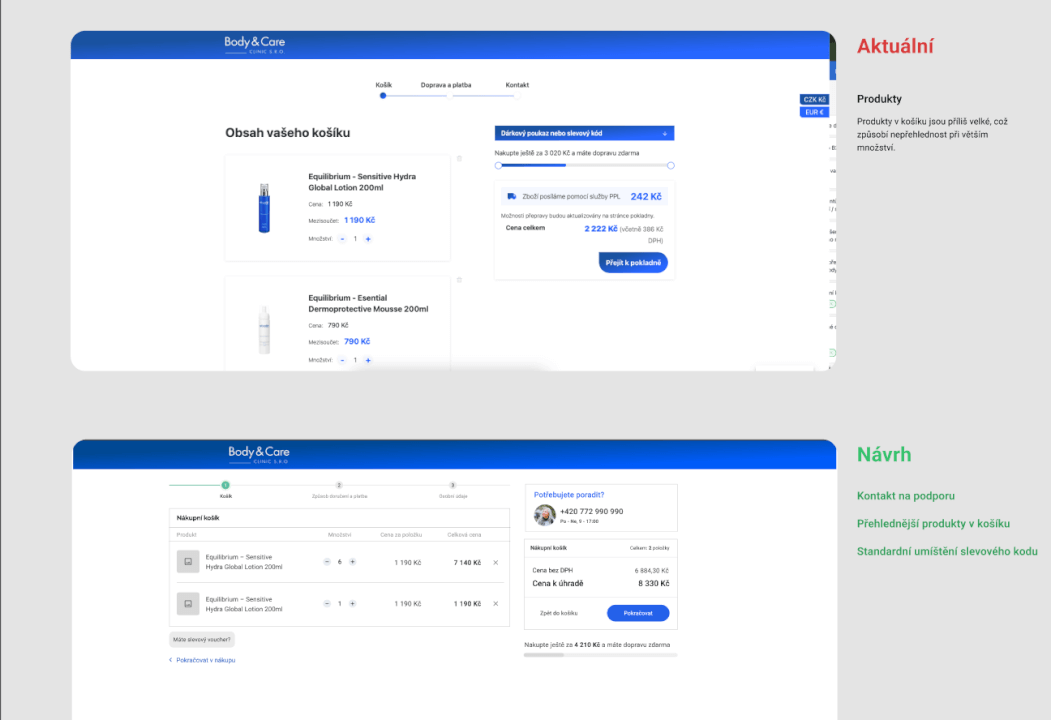Click product thumbnail of second cart row

tap(188, 603)
